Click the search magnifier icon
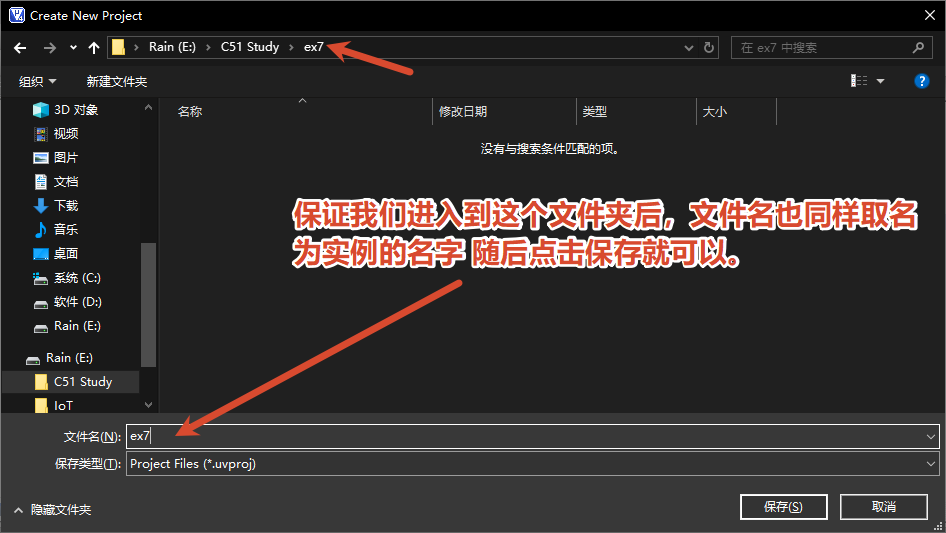Screen dimensions: 946x533 [x=918, y=47]
